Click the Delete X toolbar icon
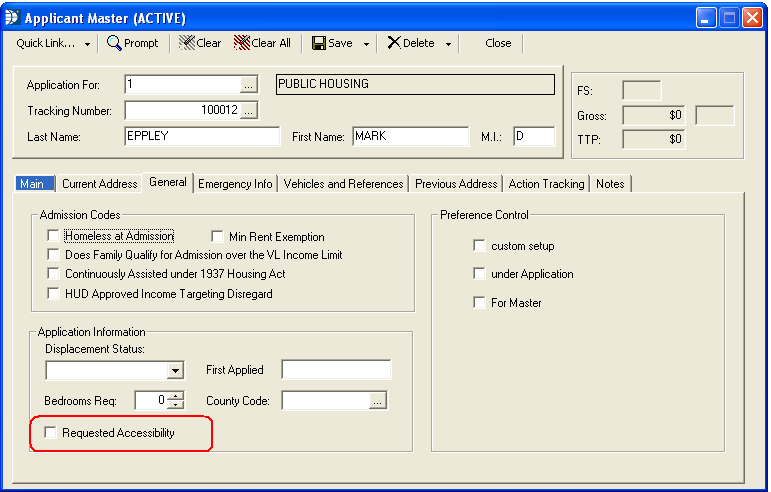The image size is (771, 492). click(394, 43)
